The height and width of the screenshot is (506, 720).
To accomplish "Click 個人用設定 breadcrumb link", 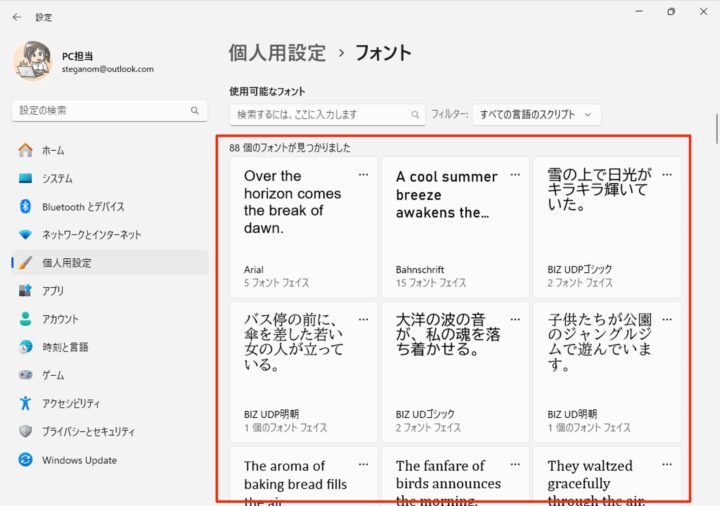I will [x=277, y=53].
